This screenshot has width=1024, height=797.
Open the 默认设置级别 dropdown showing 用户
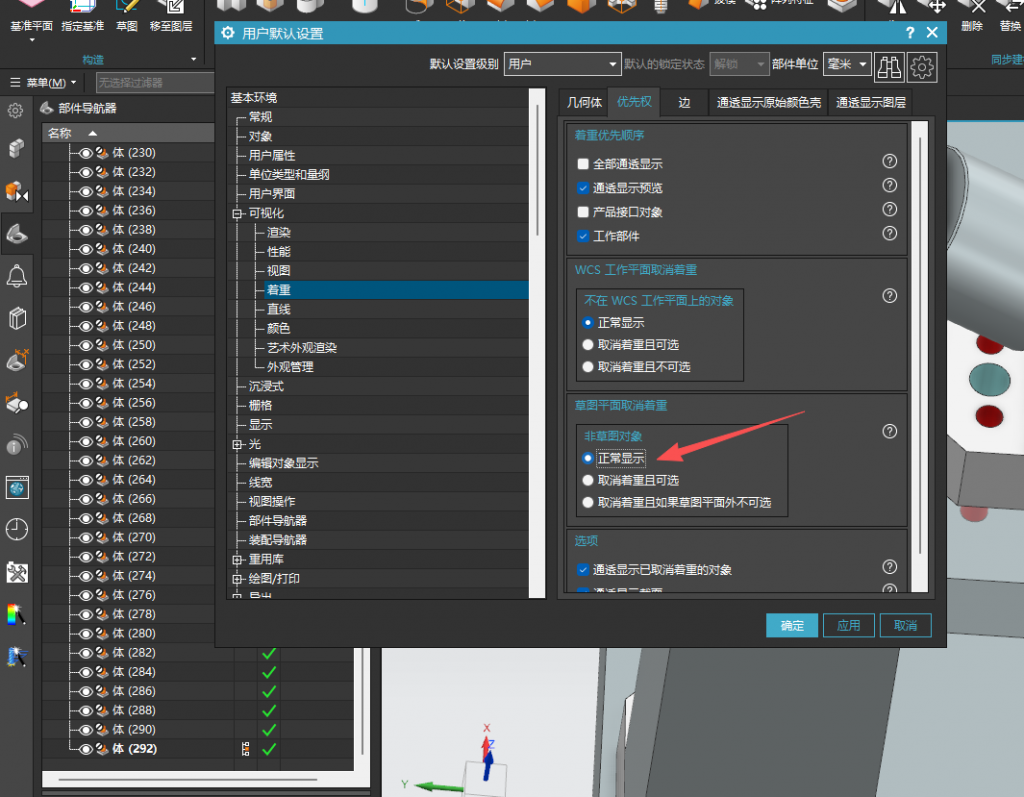point(562,62)
